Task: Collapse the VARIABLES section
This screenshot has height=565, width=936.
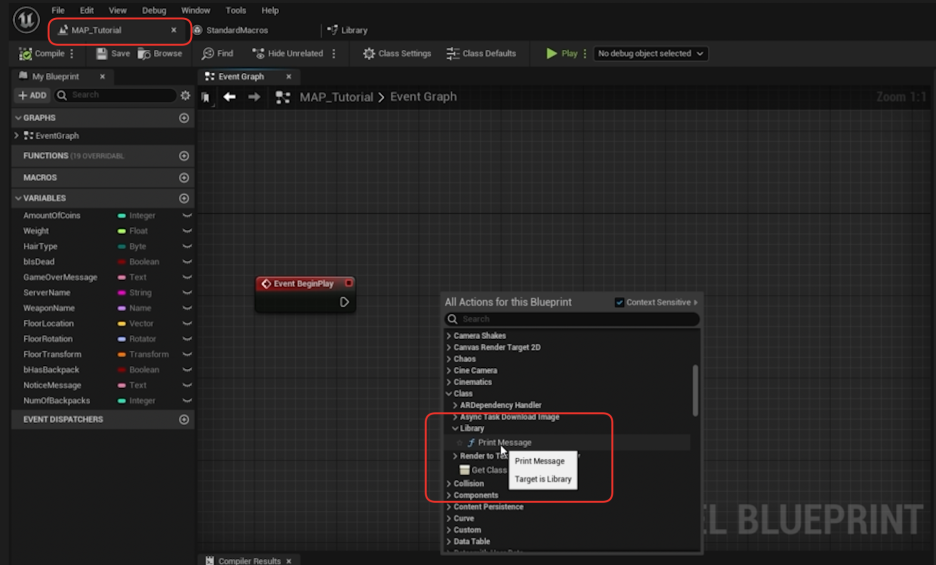Action: [19, 198]
